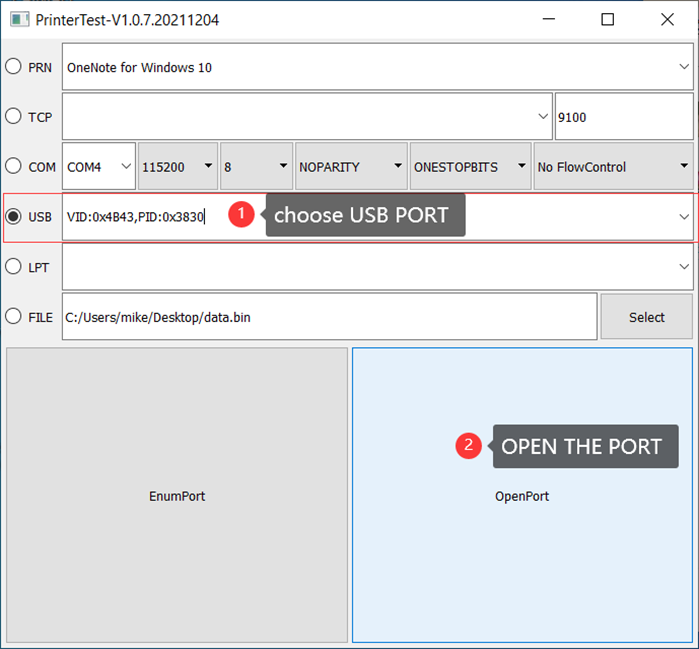The height and width of the screenshot is (649, 699).
Task: Click the PrinterTest app icon in title bar
Action: click(19, 20)
